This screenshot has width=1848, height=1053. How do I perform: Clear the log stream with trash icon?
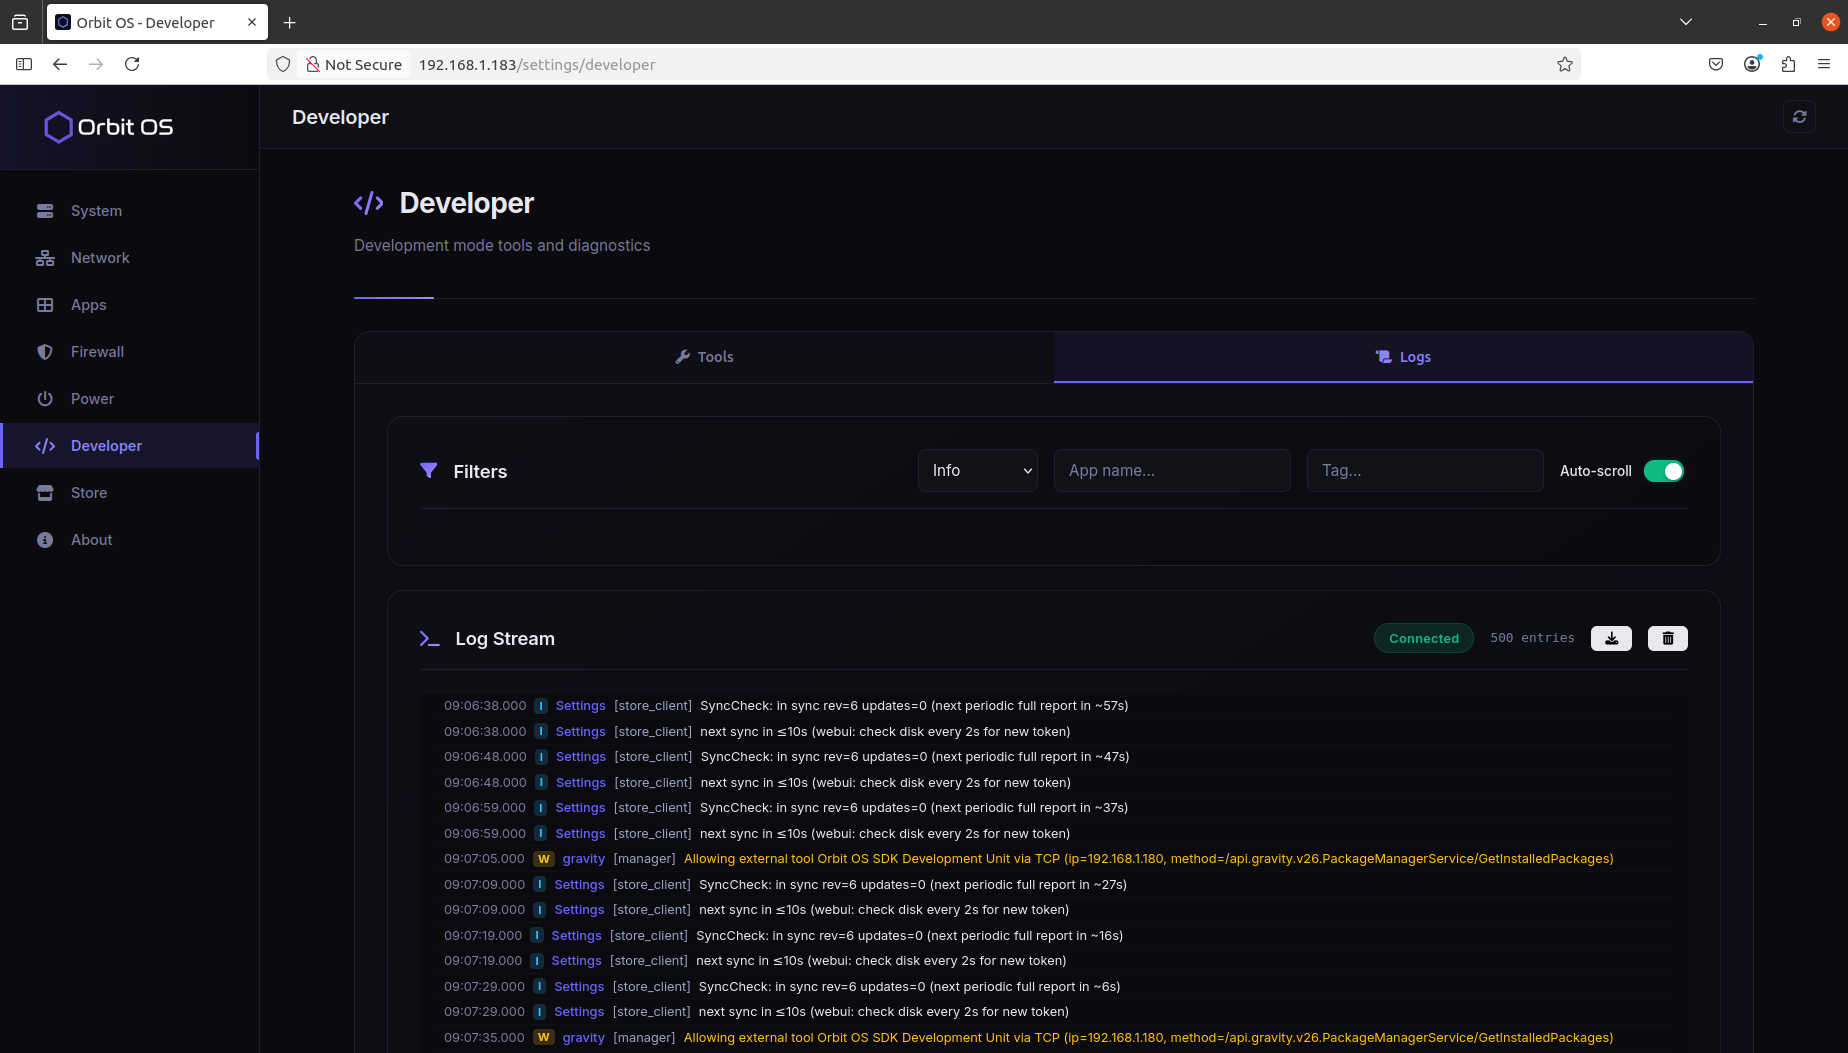point(1667,638)
